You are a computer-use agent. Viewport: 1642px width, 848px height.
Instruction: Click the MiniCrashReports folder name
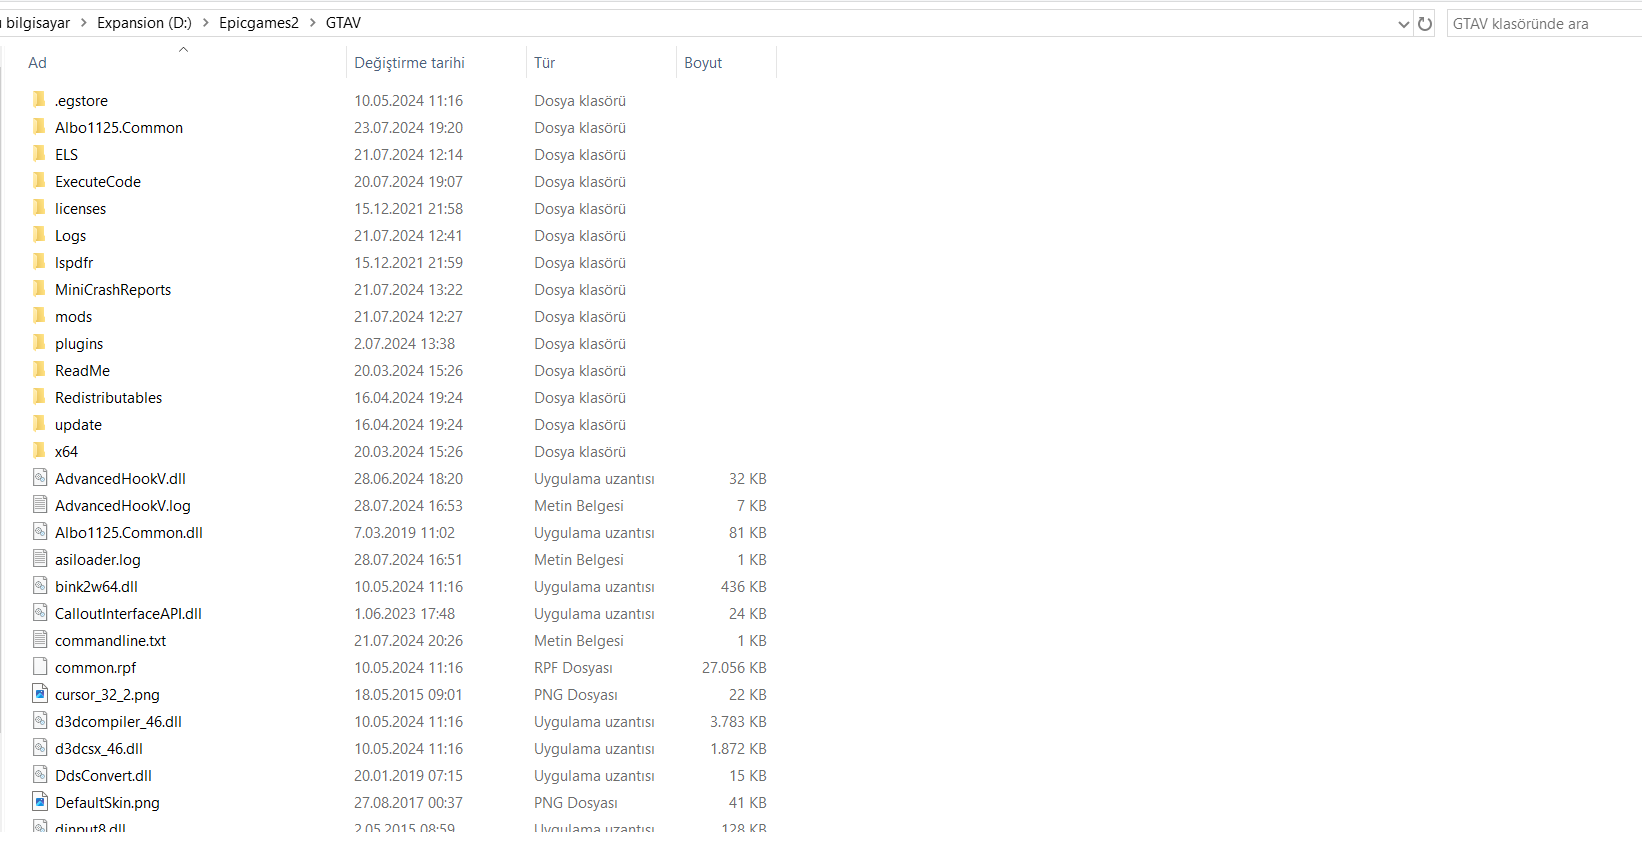(113, 290)
